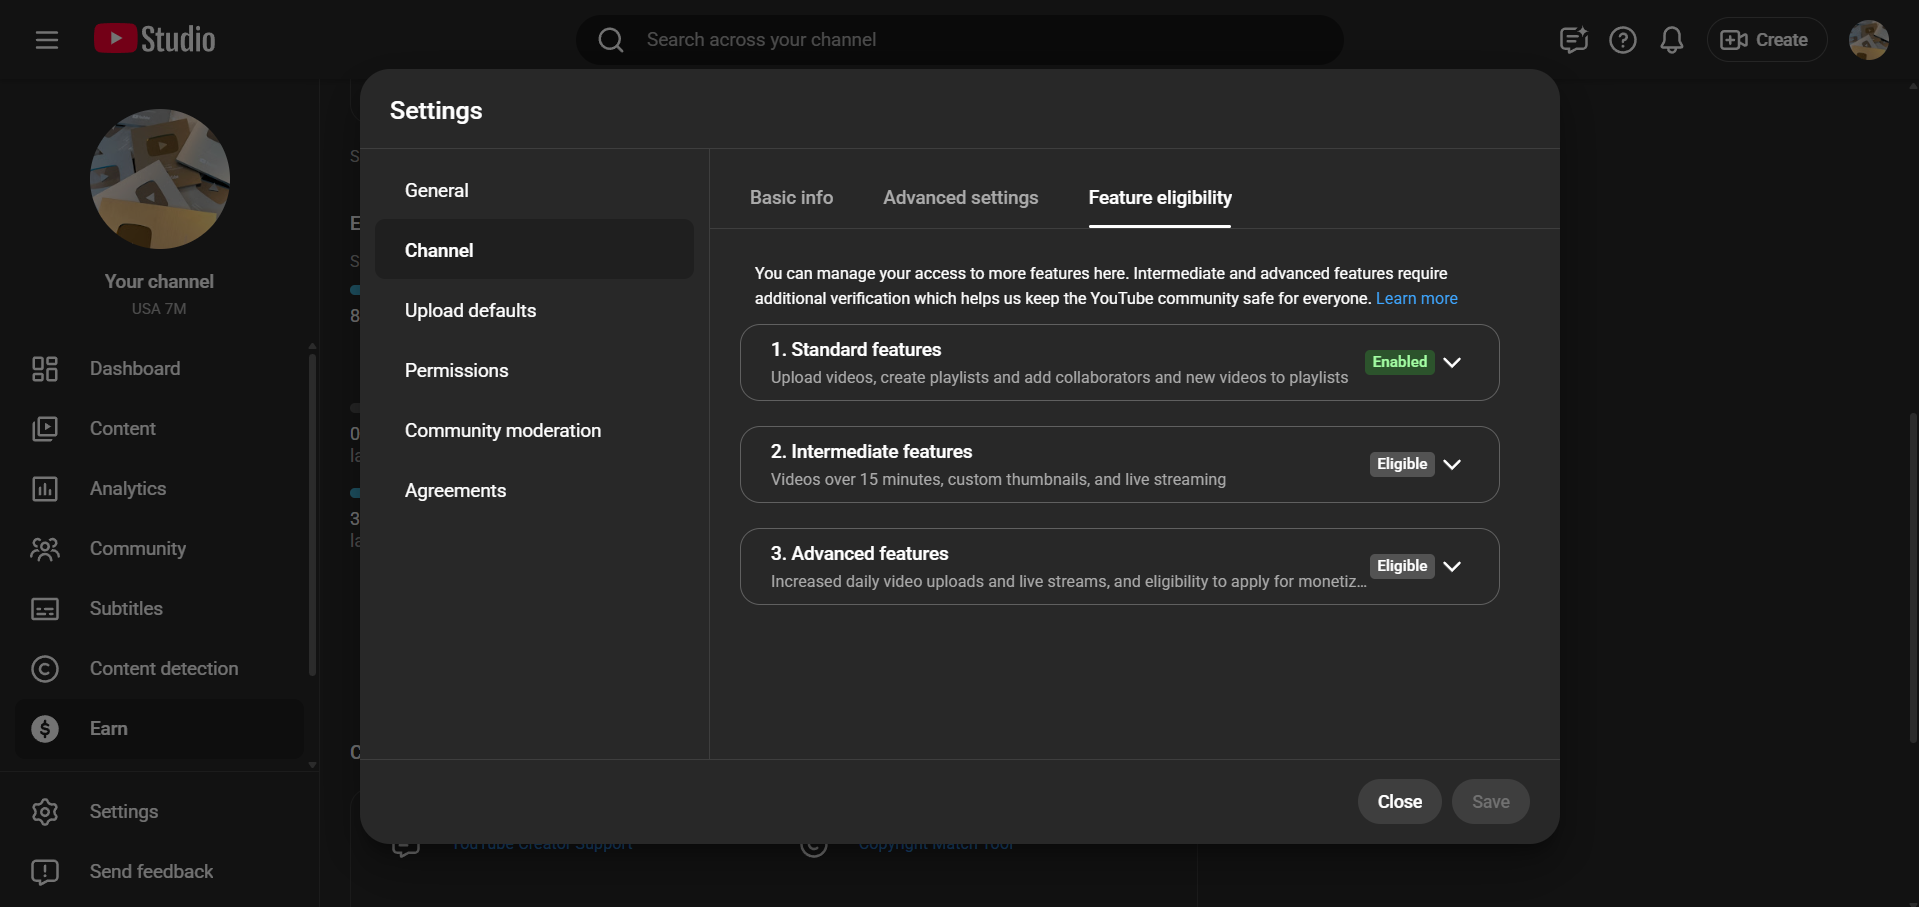Close the Settings dialog

click(x=1398, y=802)
